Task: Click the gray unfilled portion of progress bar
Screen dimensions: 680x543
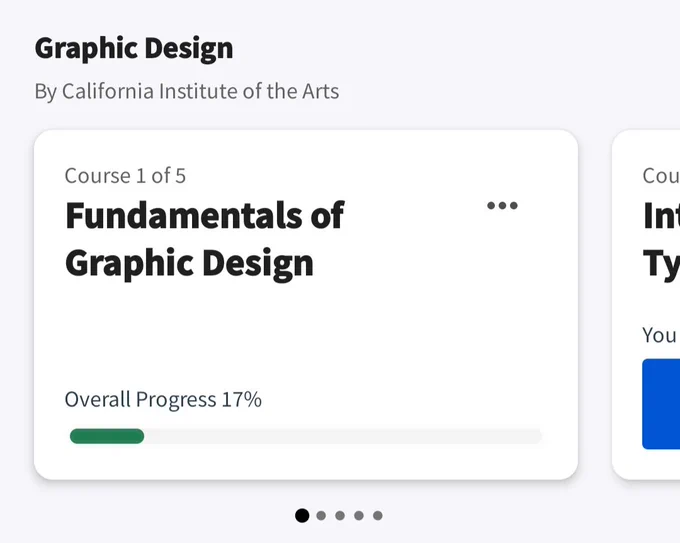Action: [x=343, y=436]
